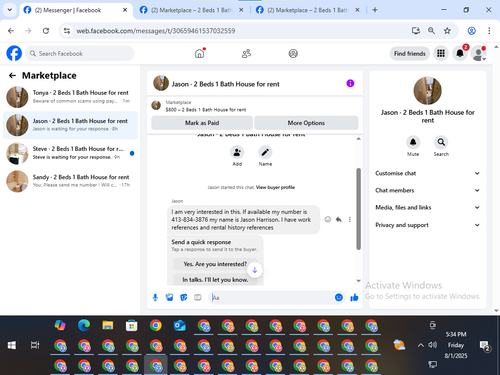Viewport: 500px width, 375px height.
Task: Open the Friends icon in top navigation
Action: [x=246, y=53]
